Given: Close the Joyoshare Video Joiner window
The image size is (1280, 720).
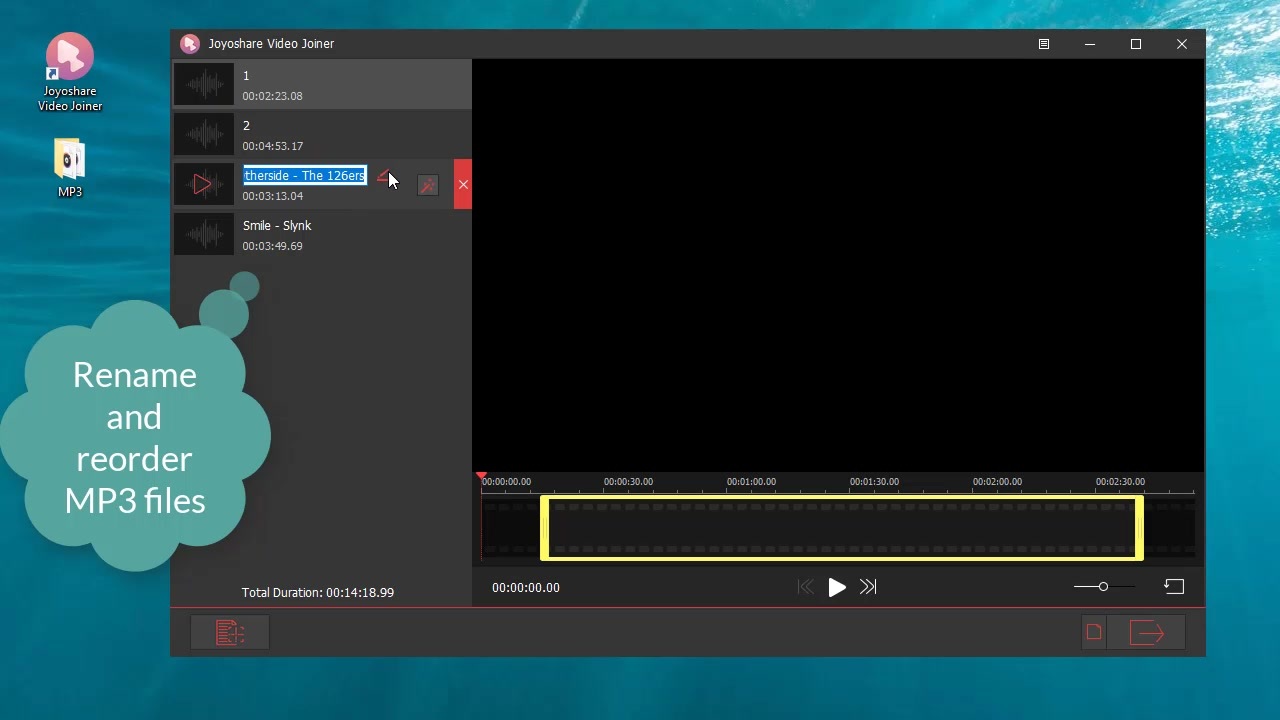Looking at the screenshot, I should [1182, 44].
